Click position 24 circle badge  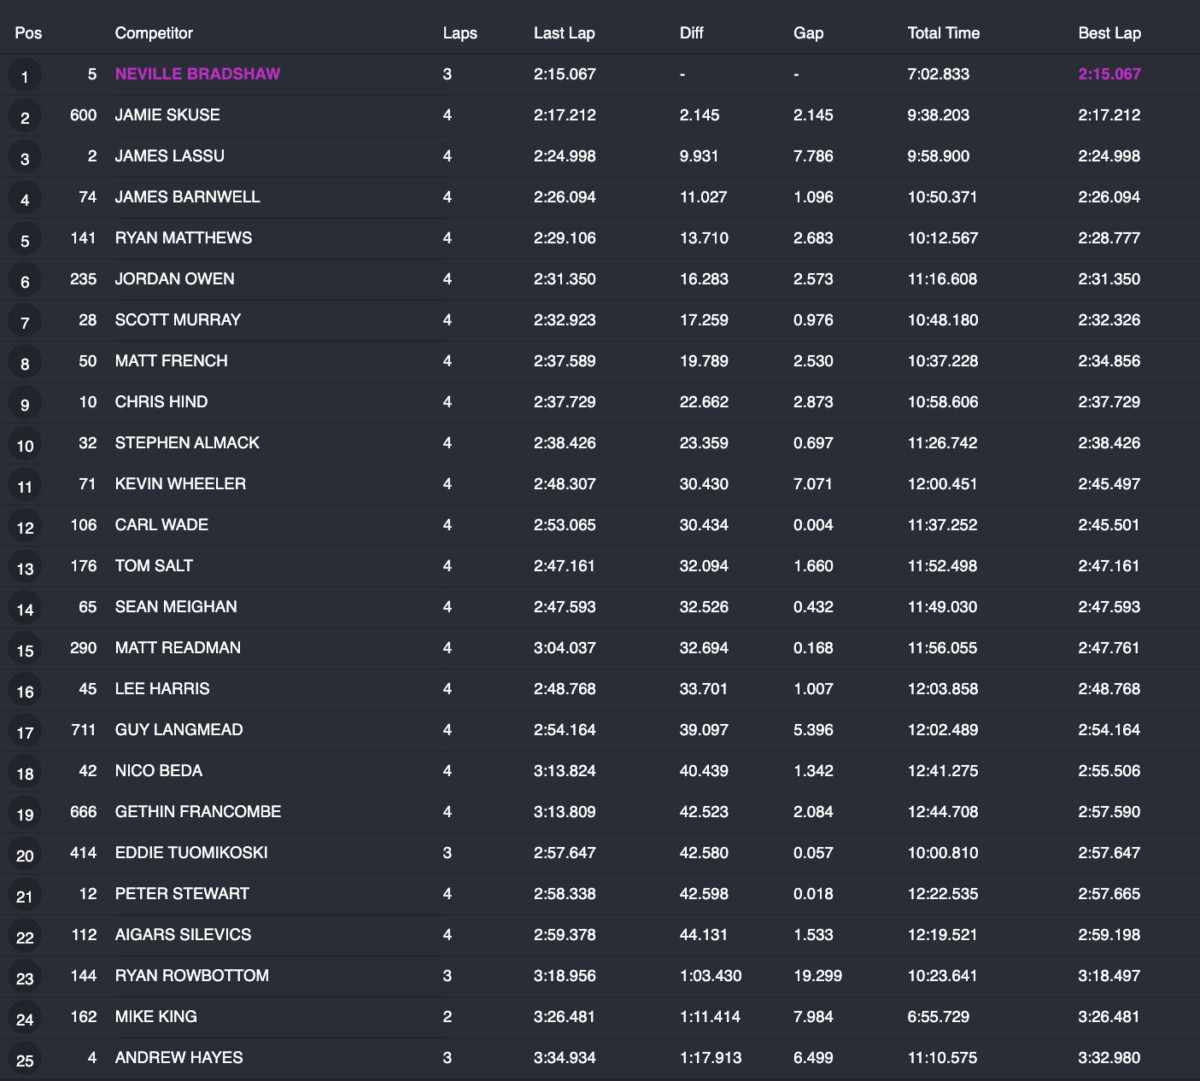[25, 1020]
